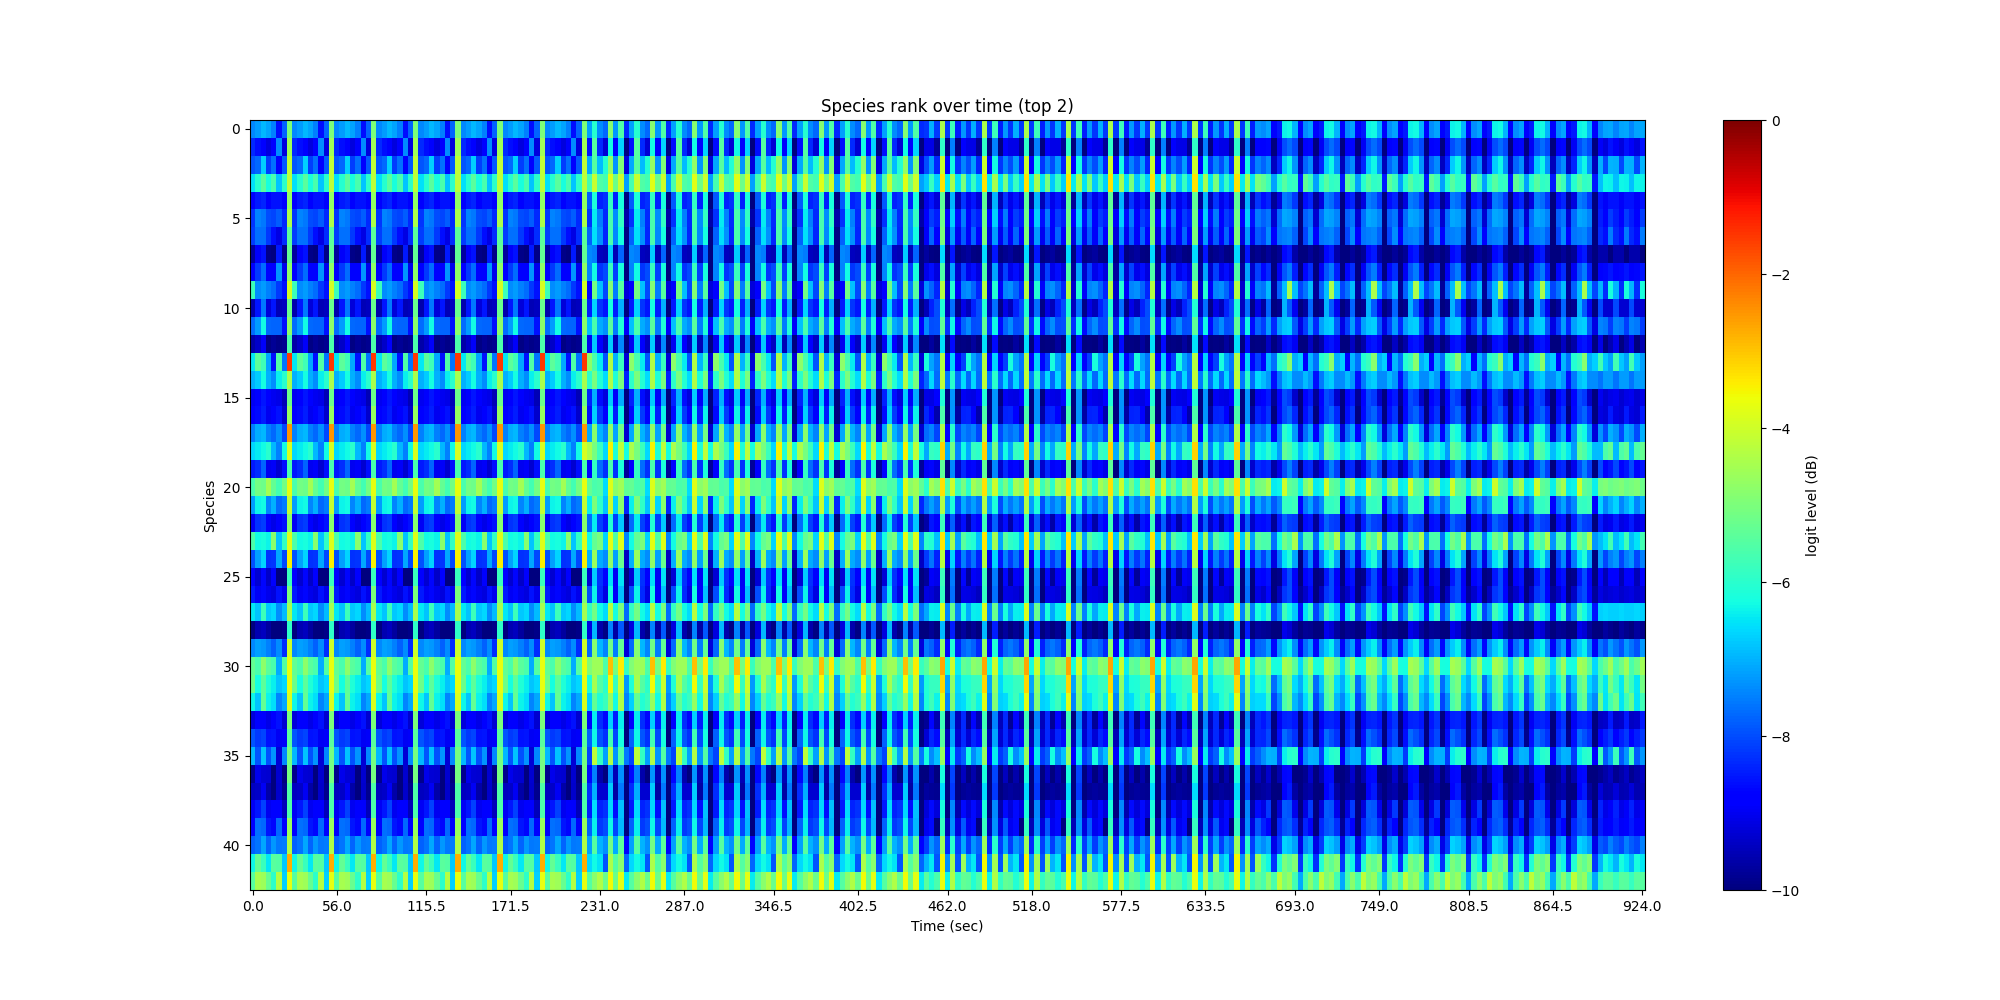Image resolution: width=2000 pixels, height=1000 pixels.
Task: Click the plot title "Species rank over time"
Action: tap(946, 106)
